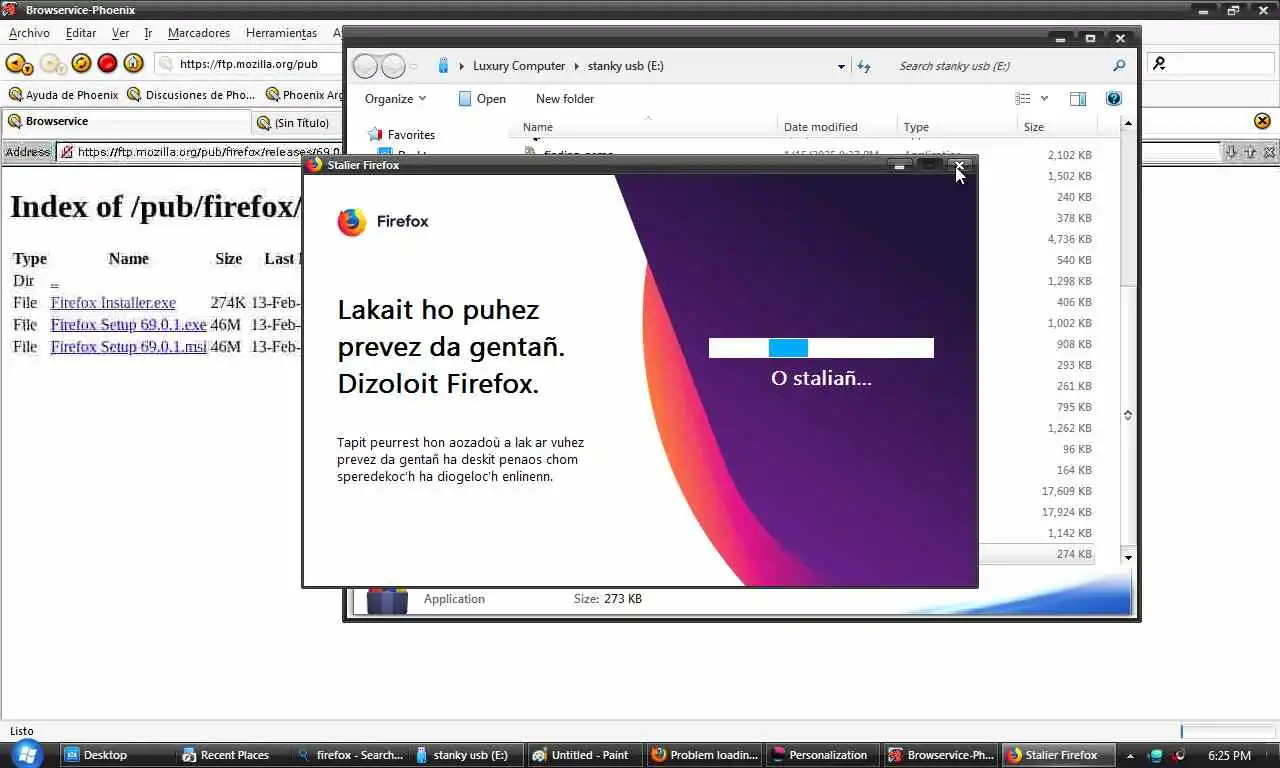
Task: Open Firefox Setup 69.0.1.exe link
Action: pyautogui.click(x=128, y=324)
